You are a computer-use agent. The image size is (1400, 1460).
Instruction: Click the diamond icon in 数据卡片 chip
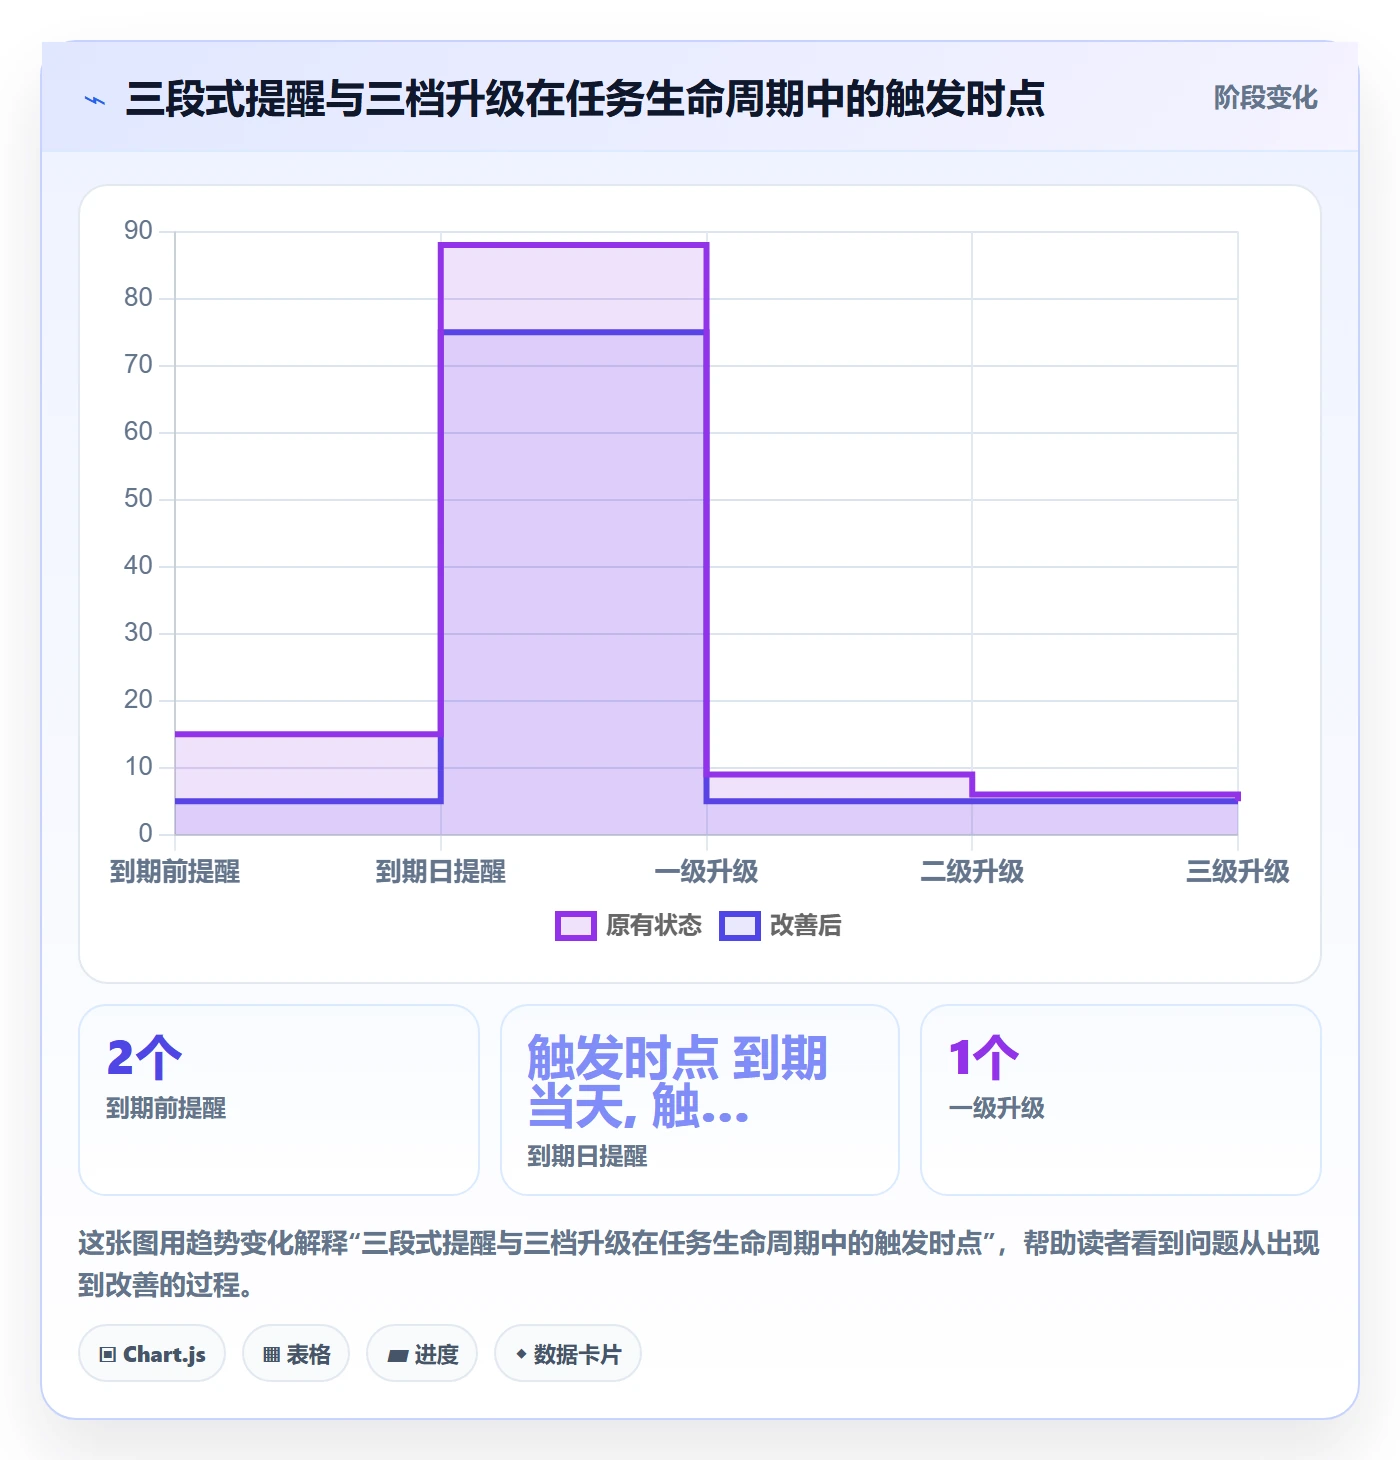tap(521, 1354)
